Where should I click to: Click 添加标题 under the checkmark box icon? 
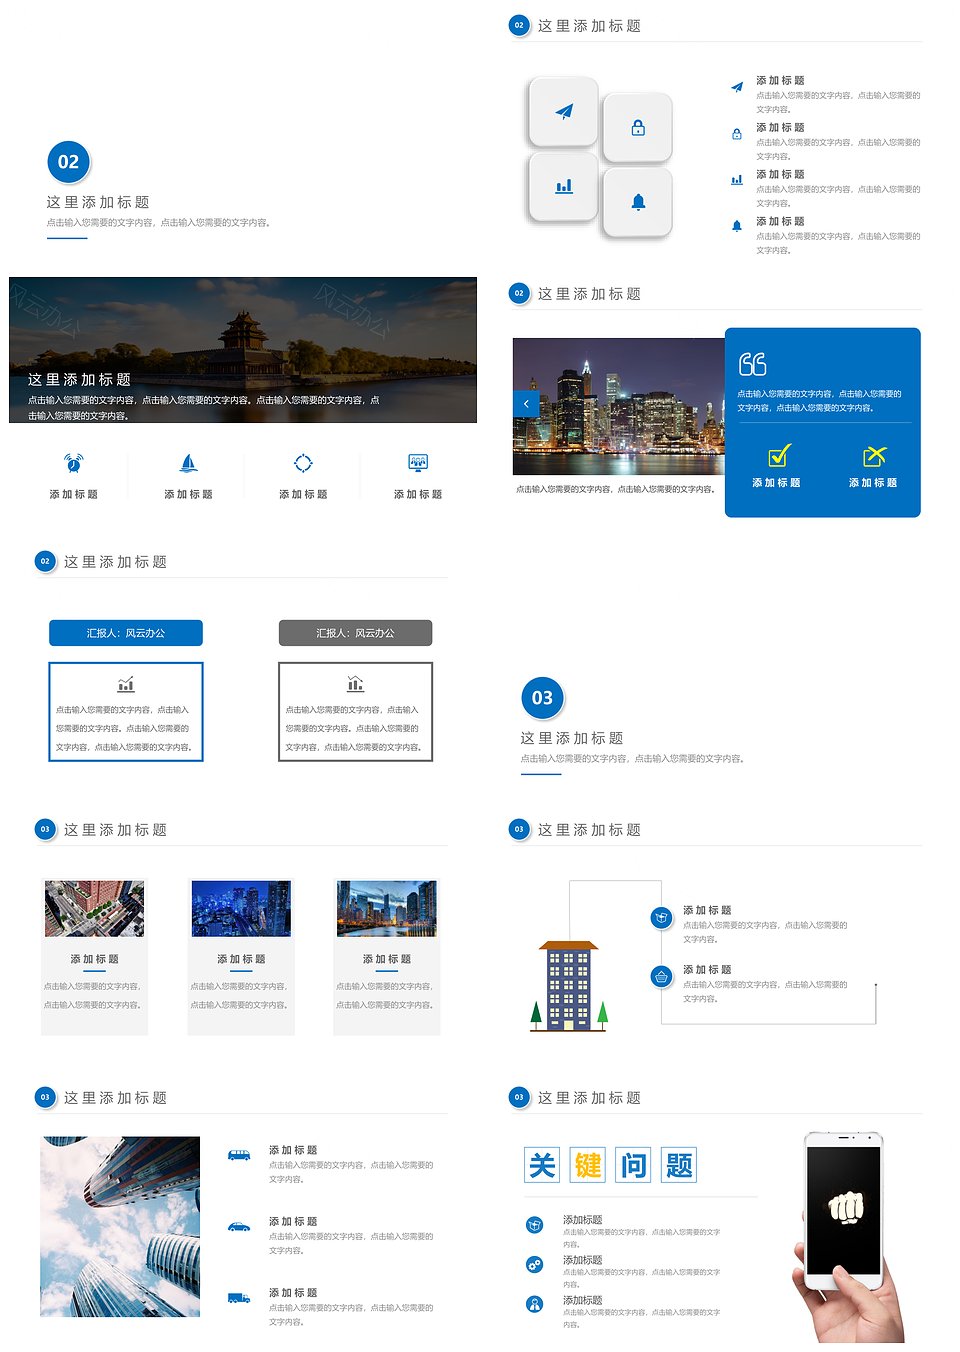pos(776,482)
